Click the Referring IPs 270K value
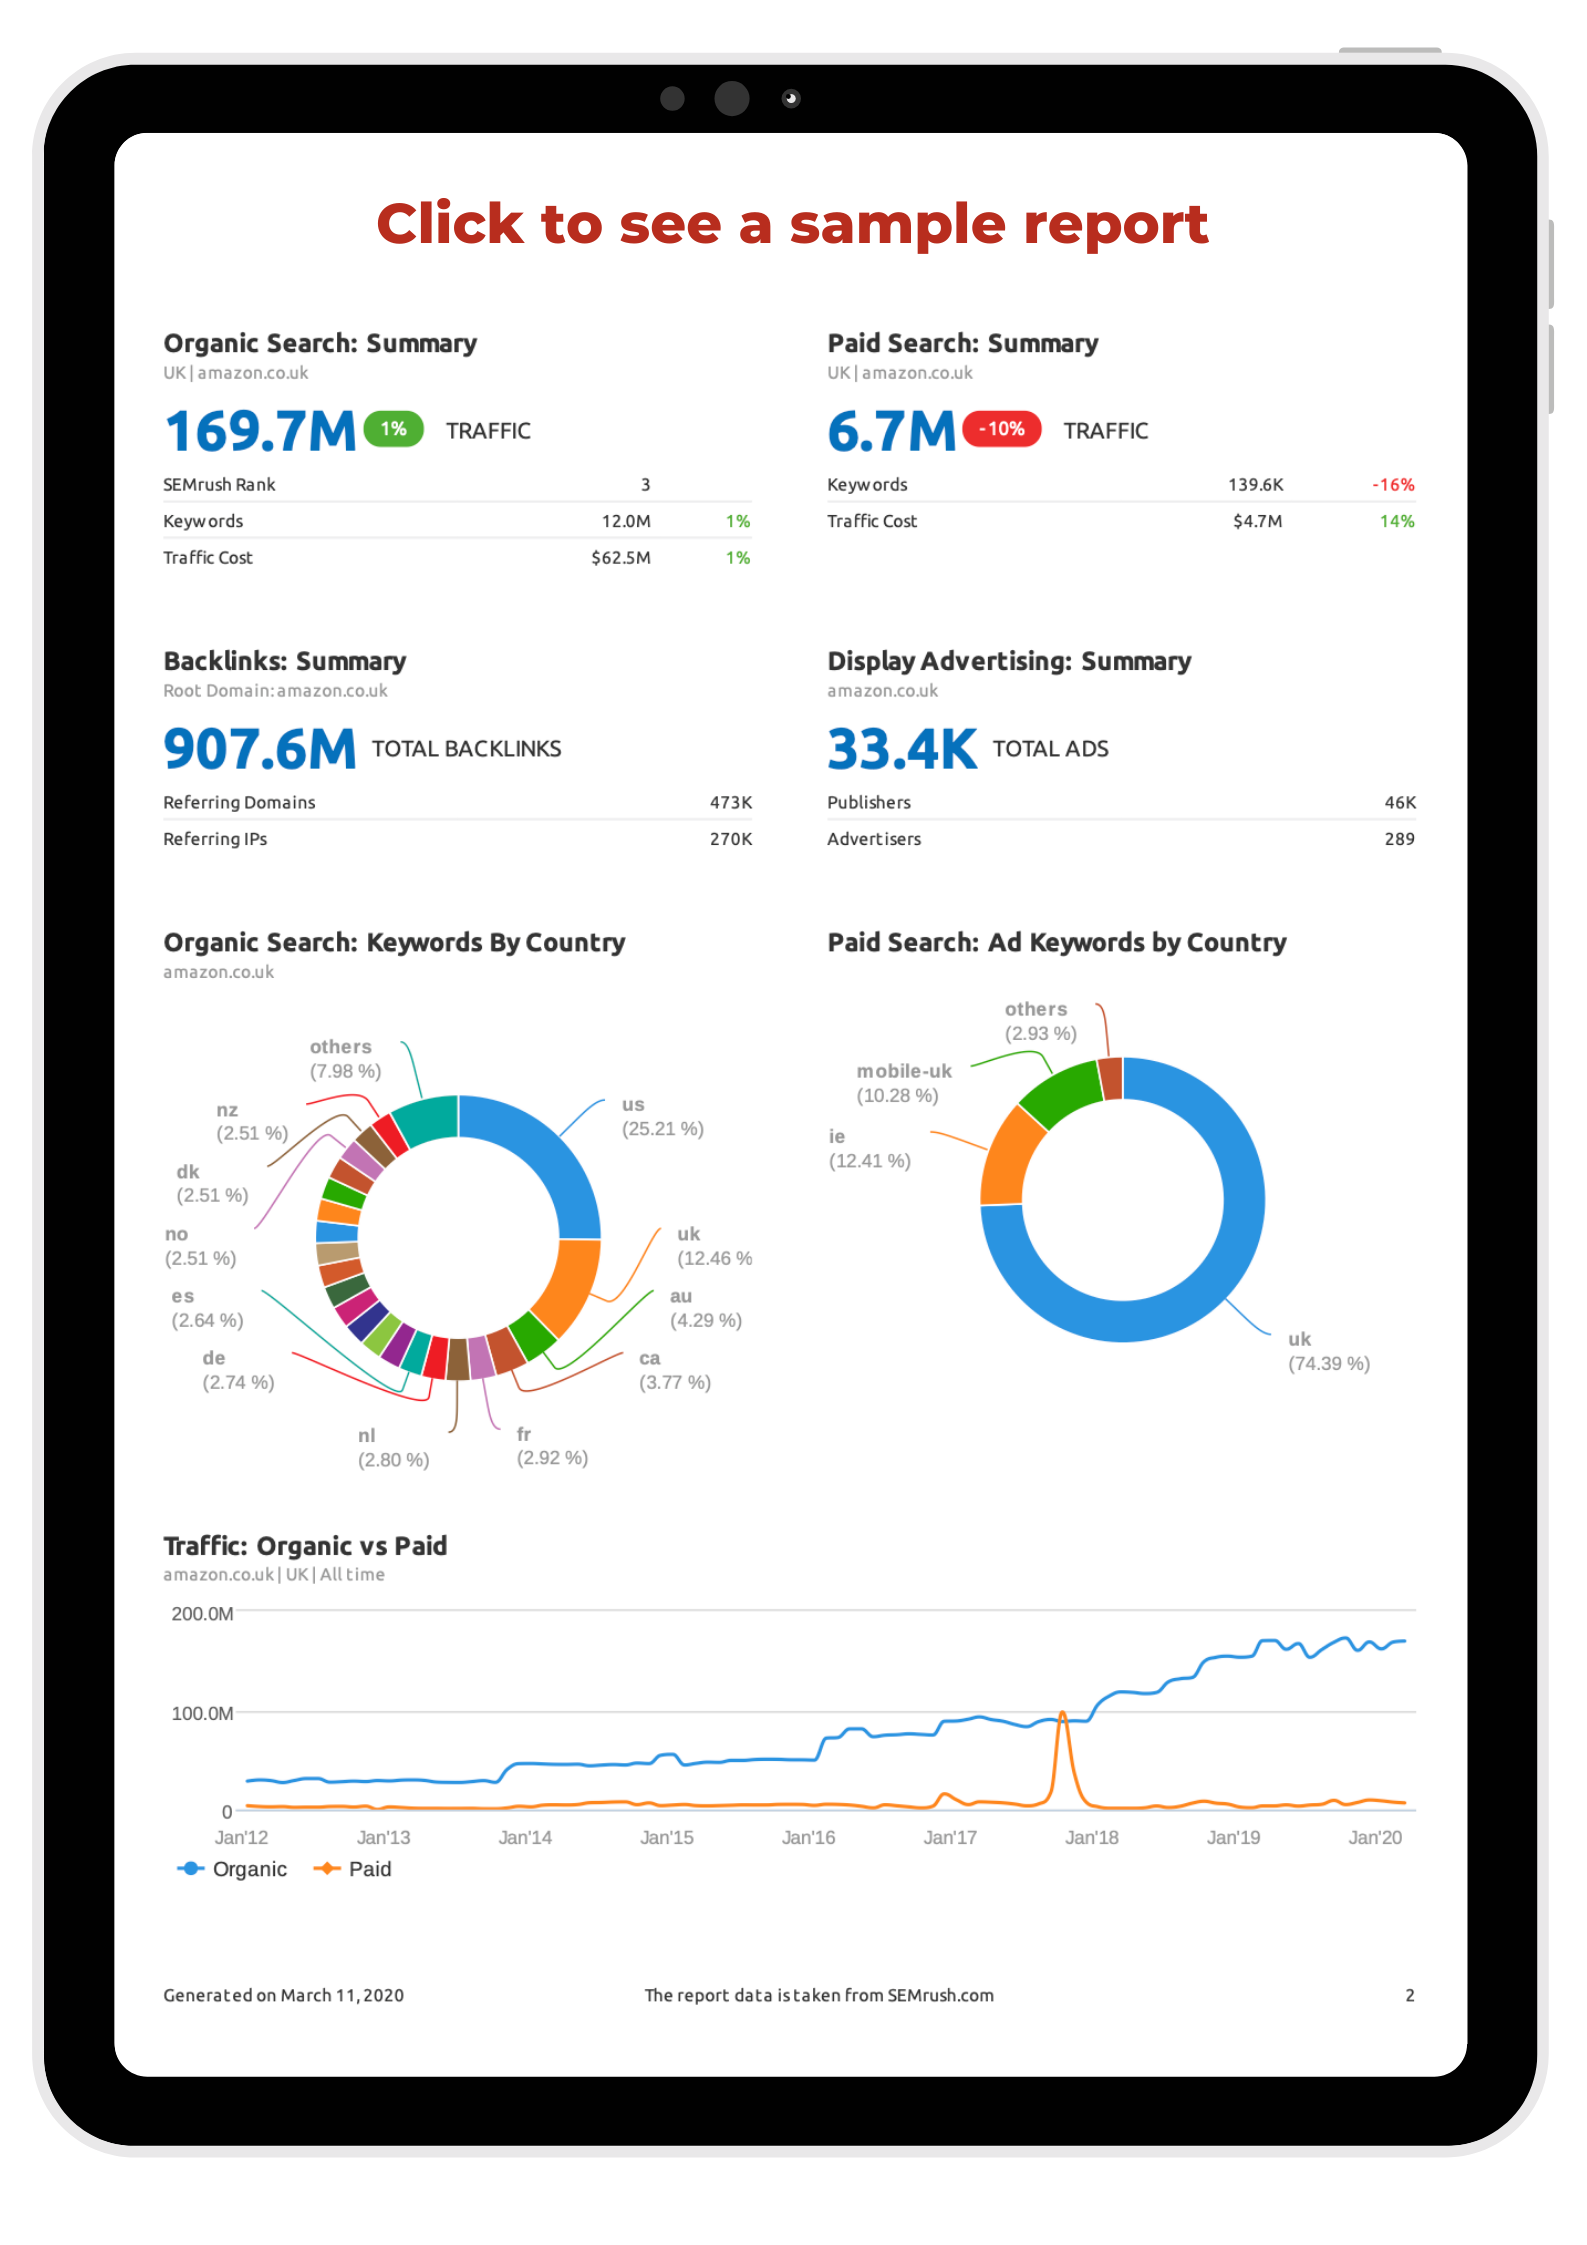Image resolution: width=1587 pixels, height=2245 pixels. pyautogui.click(x=731, y=839)
